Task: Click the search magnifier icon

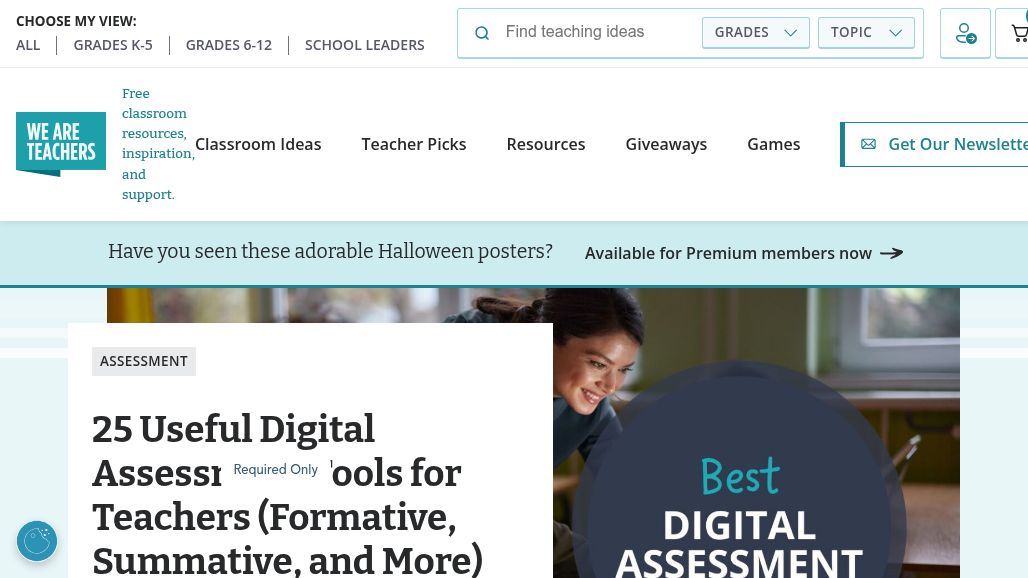Action: click(482, 33)
